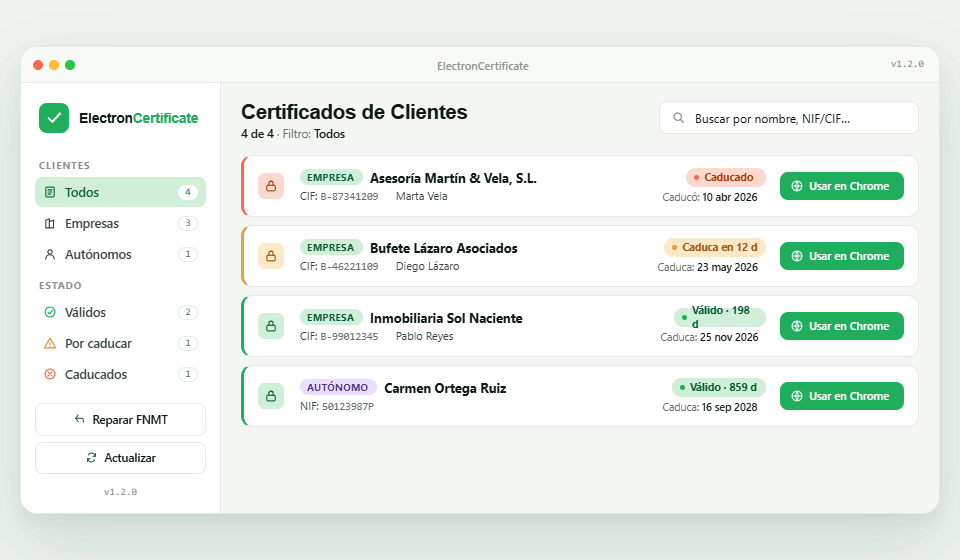
Task: Click the CIF number B-99012345
Action: (x=349, y=337)
